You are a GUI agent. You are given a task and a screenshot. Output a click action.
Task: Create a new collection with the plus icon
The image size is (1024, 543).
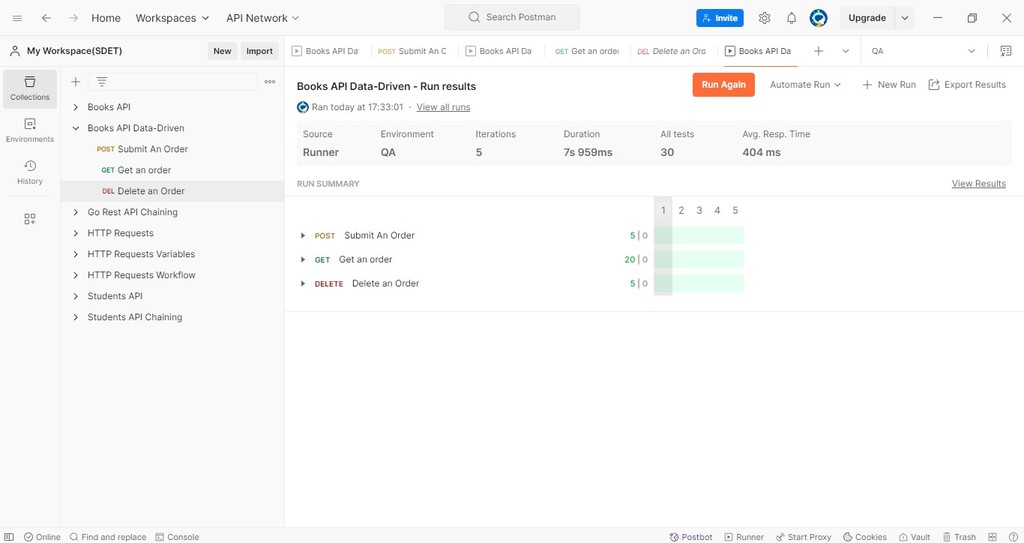pyautogui.click(x=76, y=82)
